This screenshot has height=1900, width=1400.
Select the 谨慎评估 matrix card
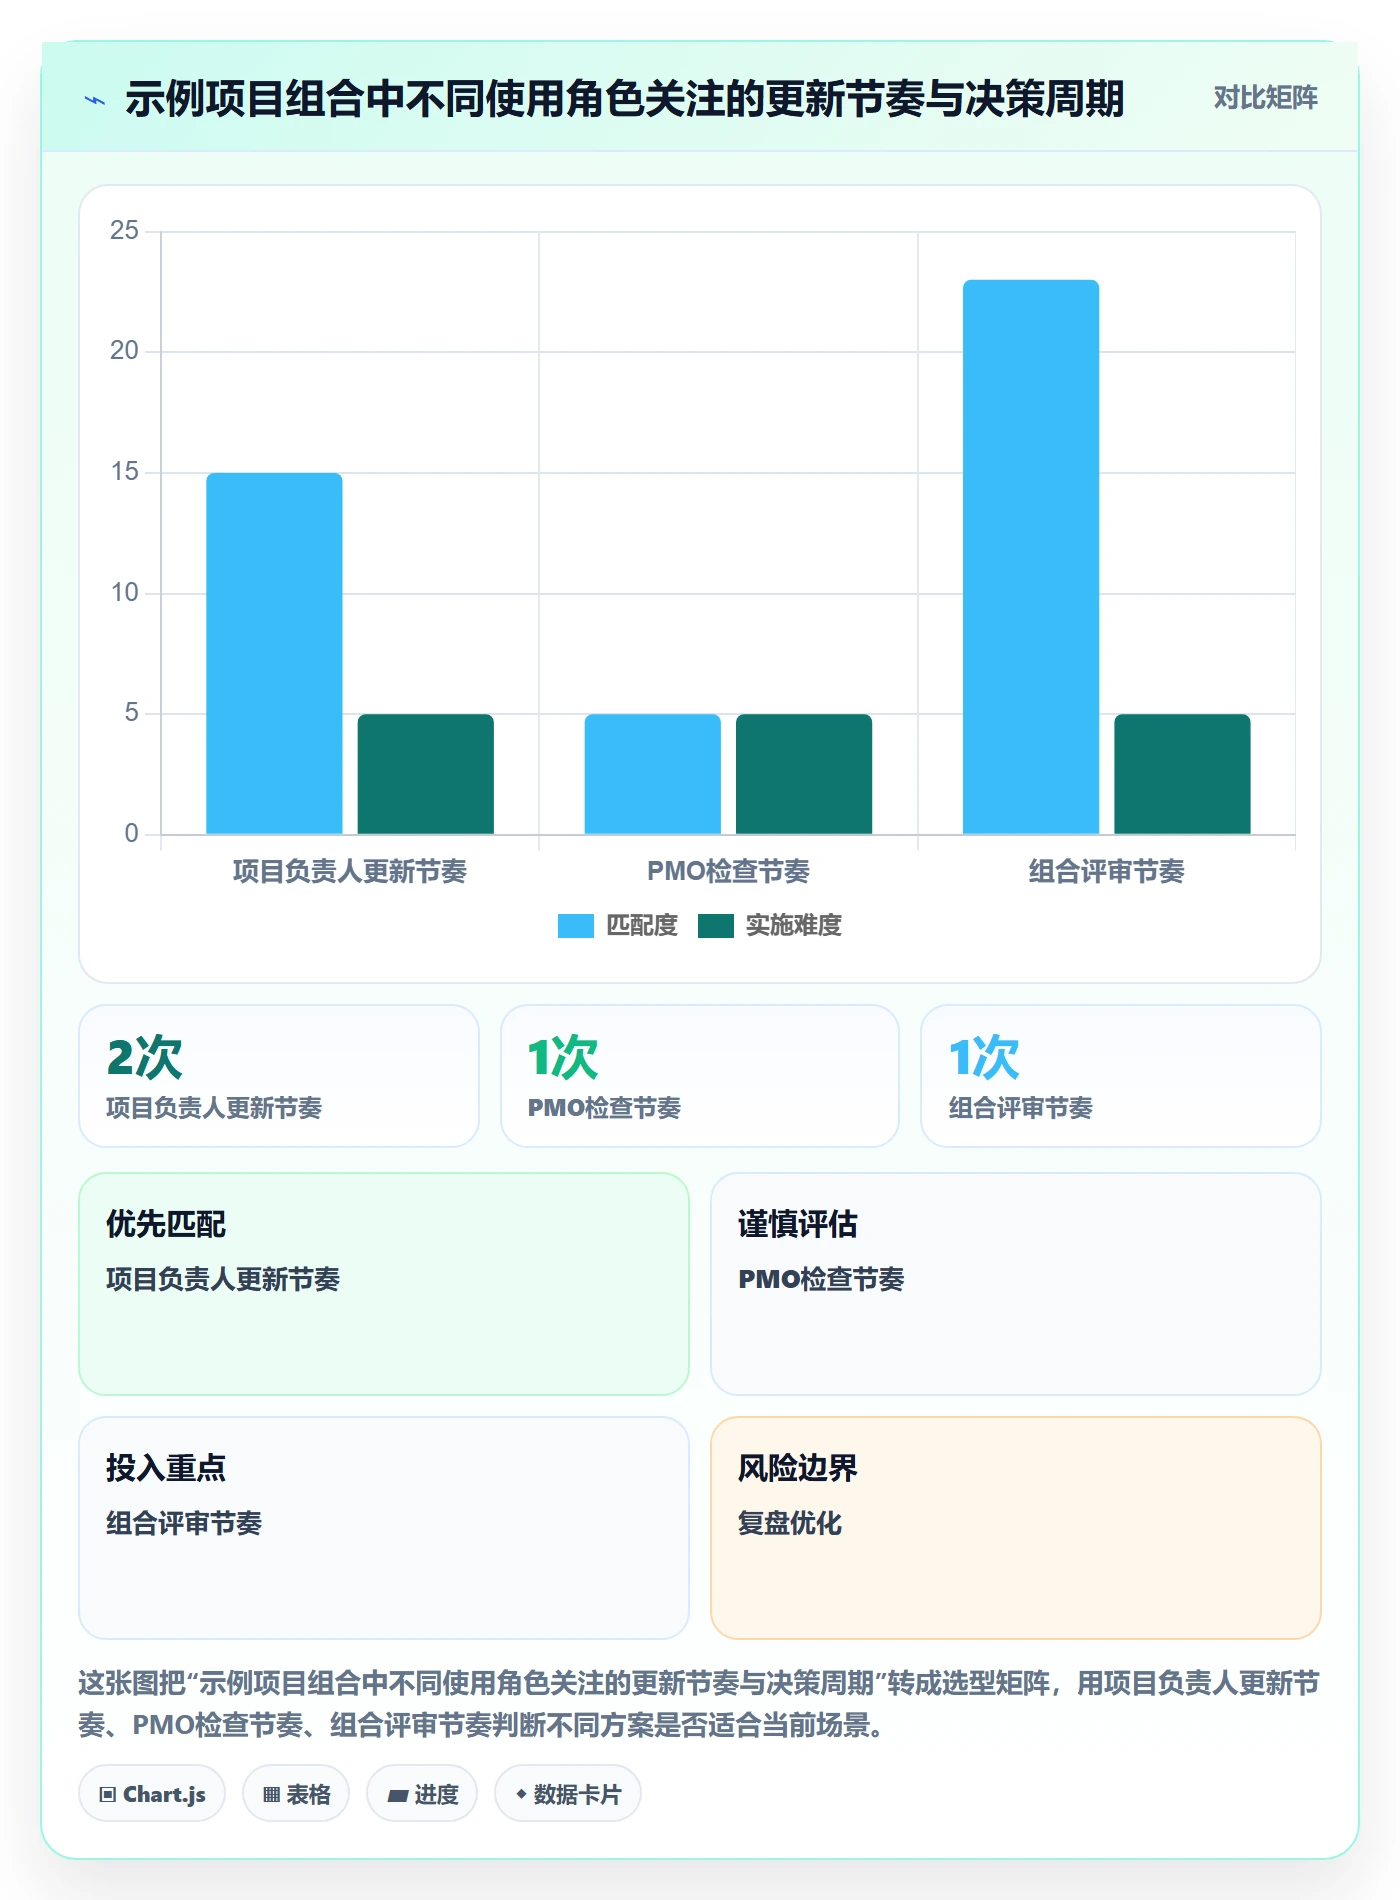point(1016,1284)
